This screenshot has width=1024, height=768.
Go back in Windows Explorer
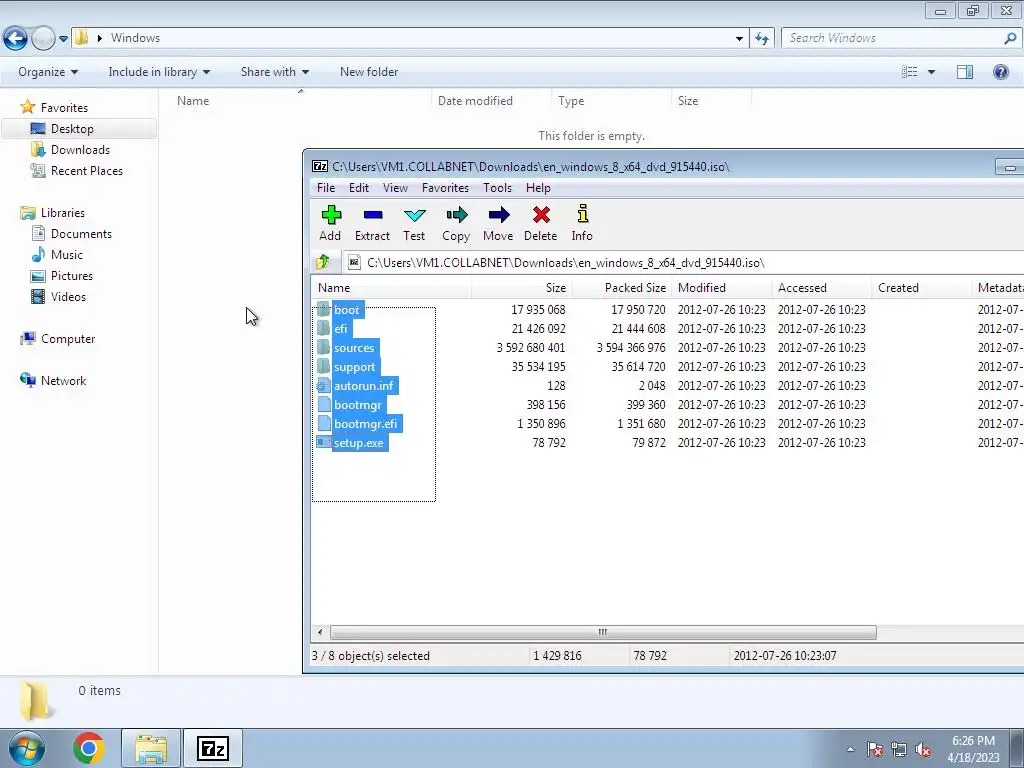(16, 39)
